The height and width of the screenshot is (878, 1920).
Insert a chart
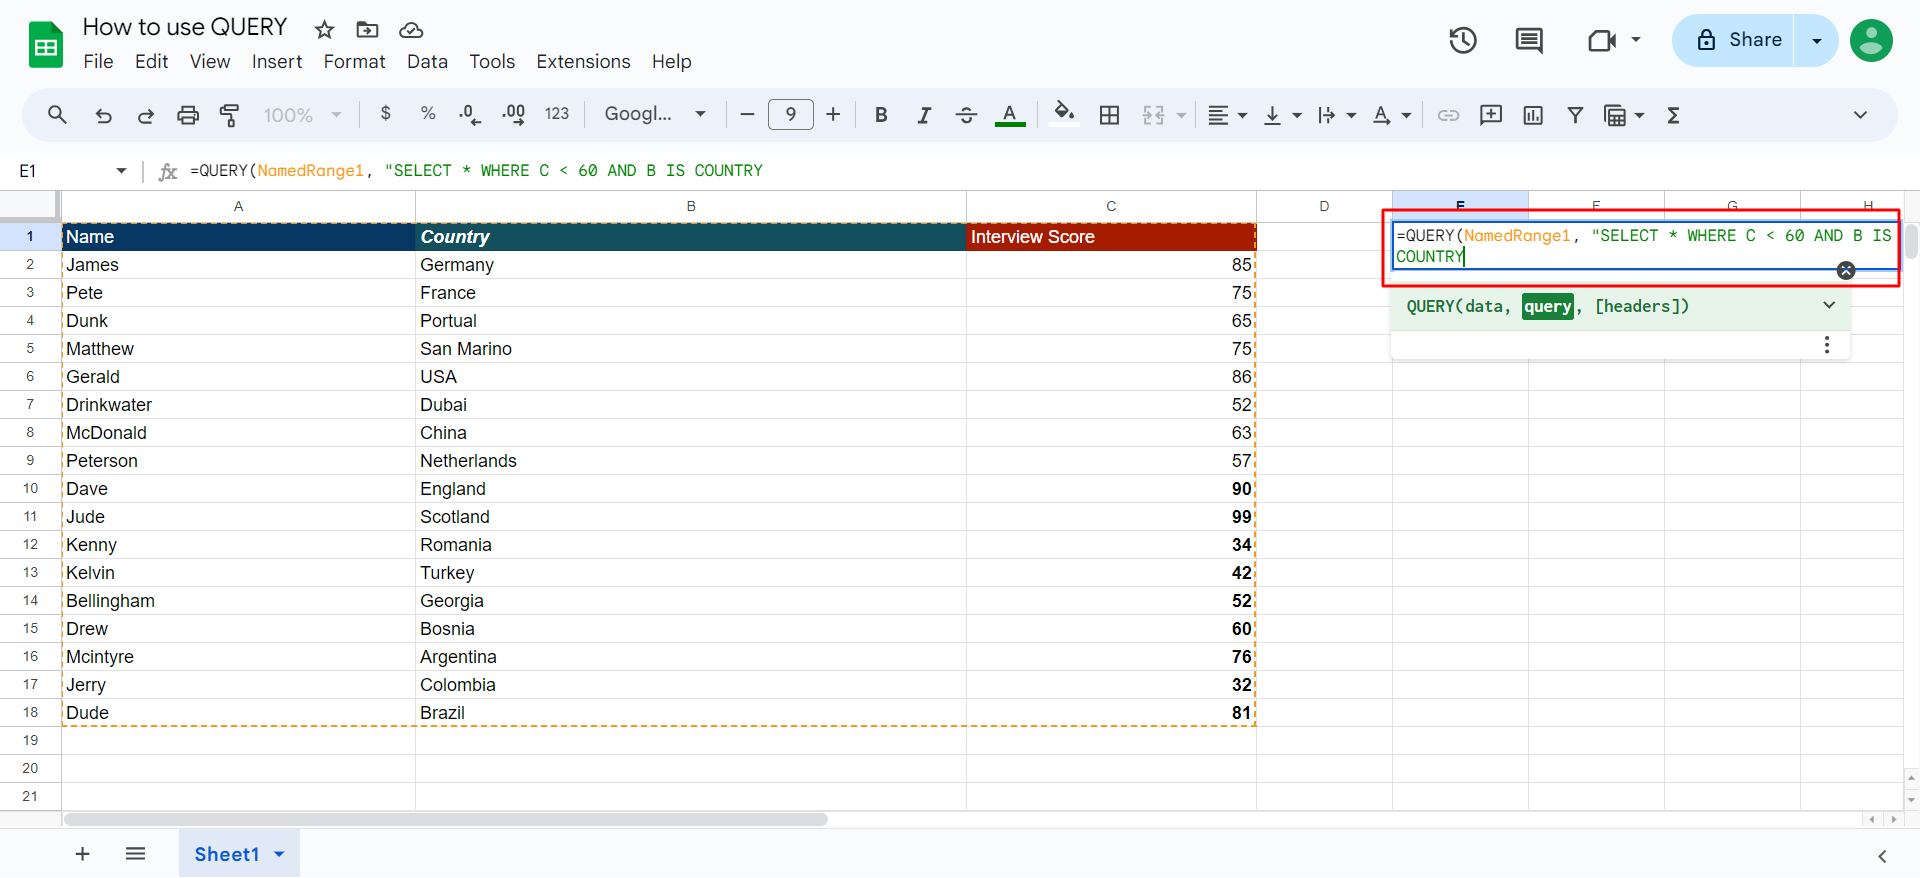(1533, 115)
